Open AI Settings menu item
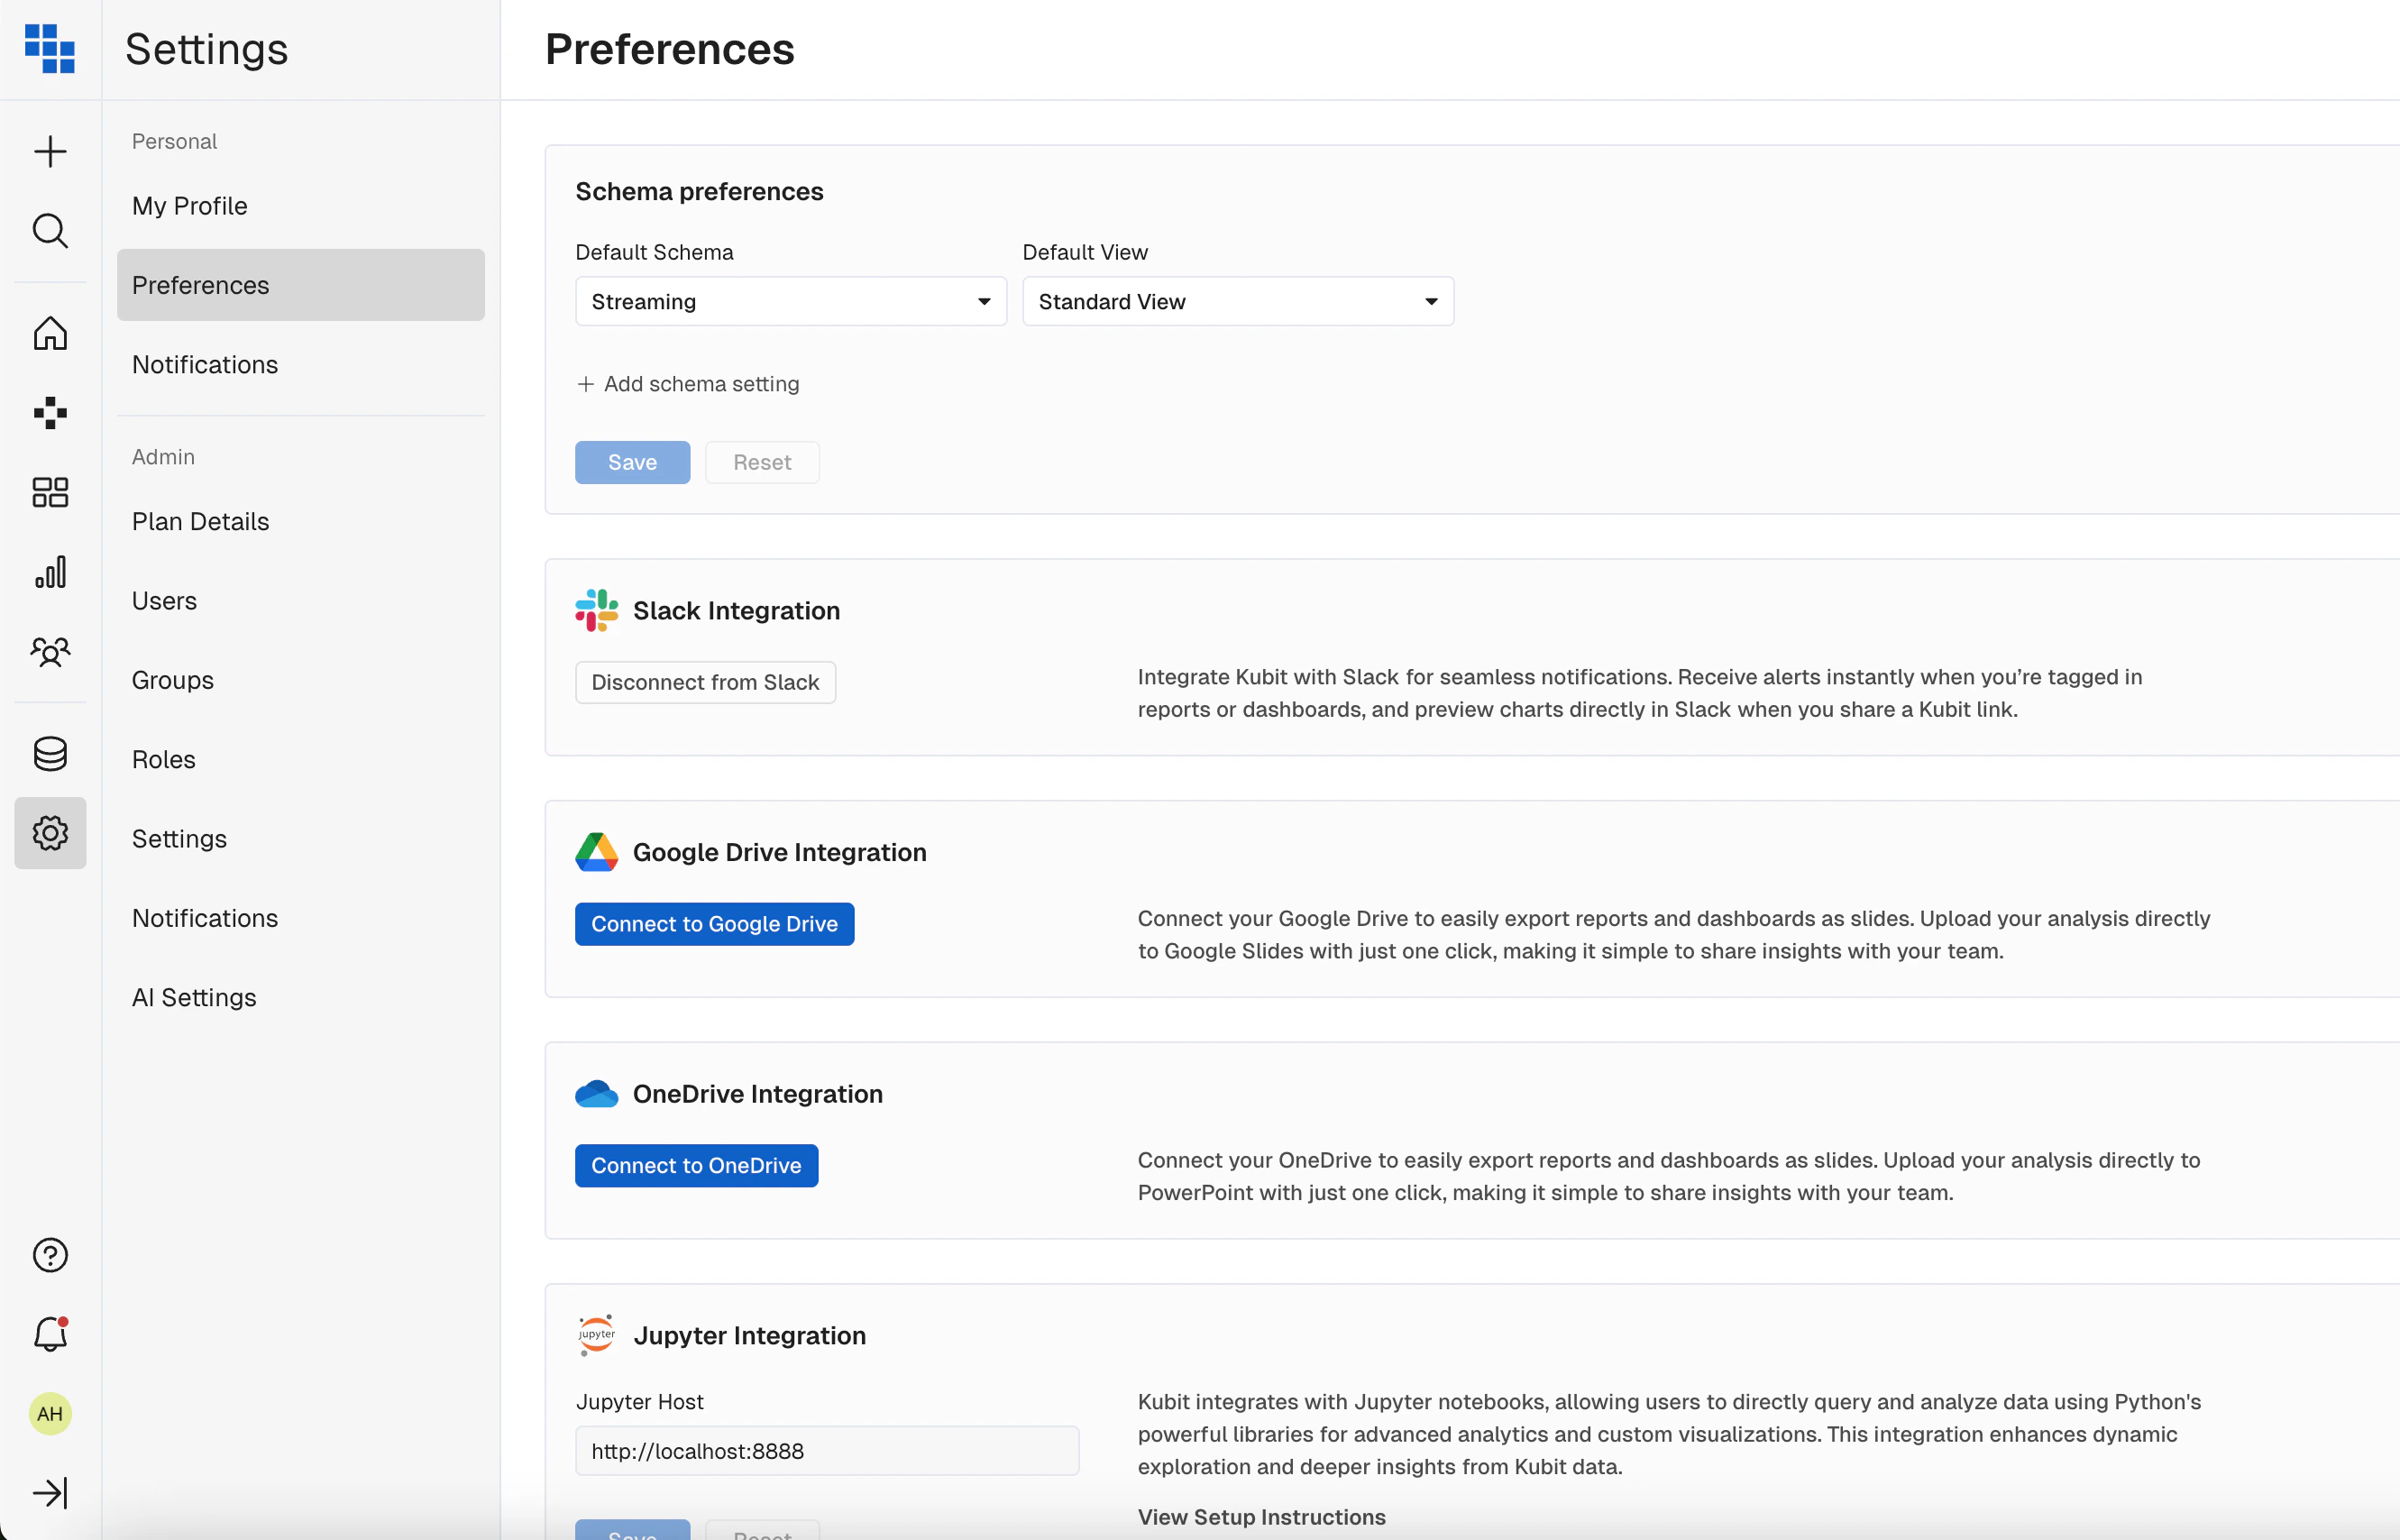Image resolution: width=2400 pixels, height=1540 pixels. pos(194,998)
